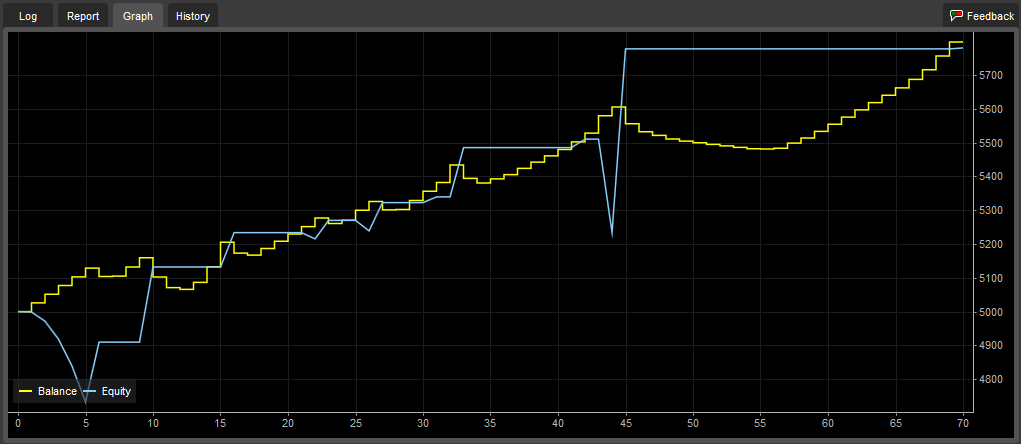The width and height of the screenshot is (1021, 444).
Task: Click the 35 x-axis label
Action: click(x=491, y=423)
